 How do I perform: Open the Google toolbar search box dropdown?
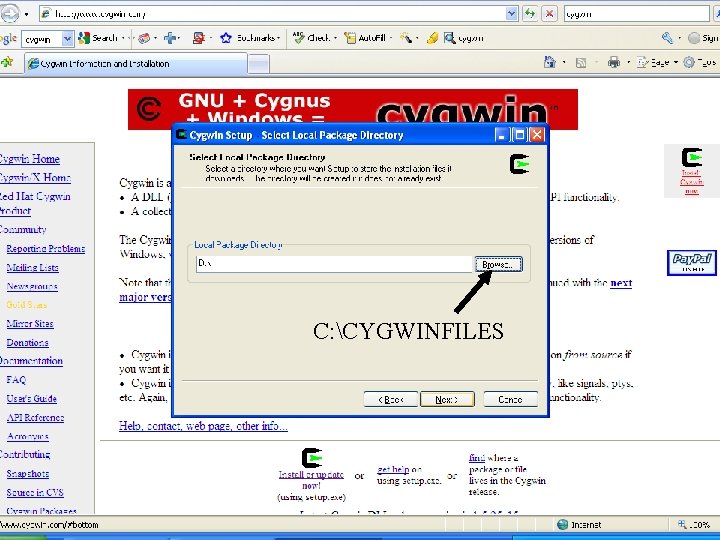[68, 39]
